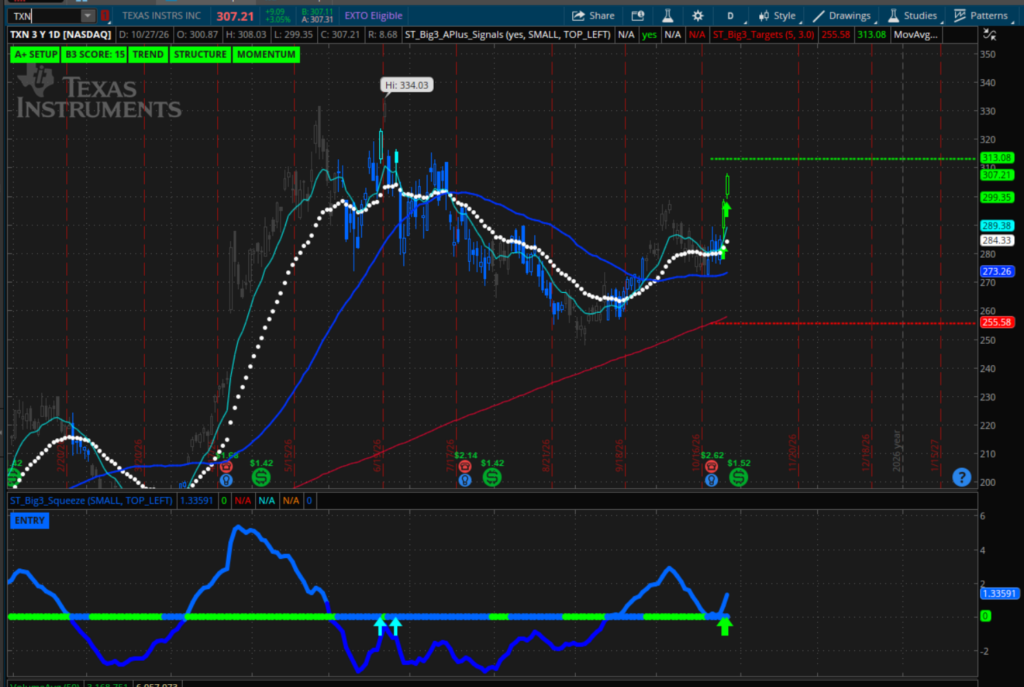Viewport: 1024px width, 687px height.
Task: Open the chart snapshot clock icon
Action: [x=637, y=16]
